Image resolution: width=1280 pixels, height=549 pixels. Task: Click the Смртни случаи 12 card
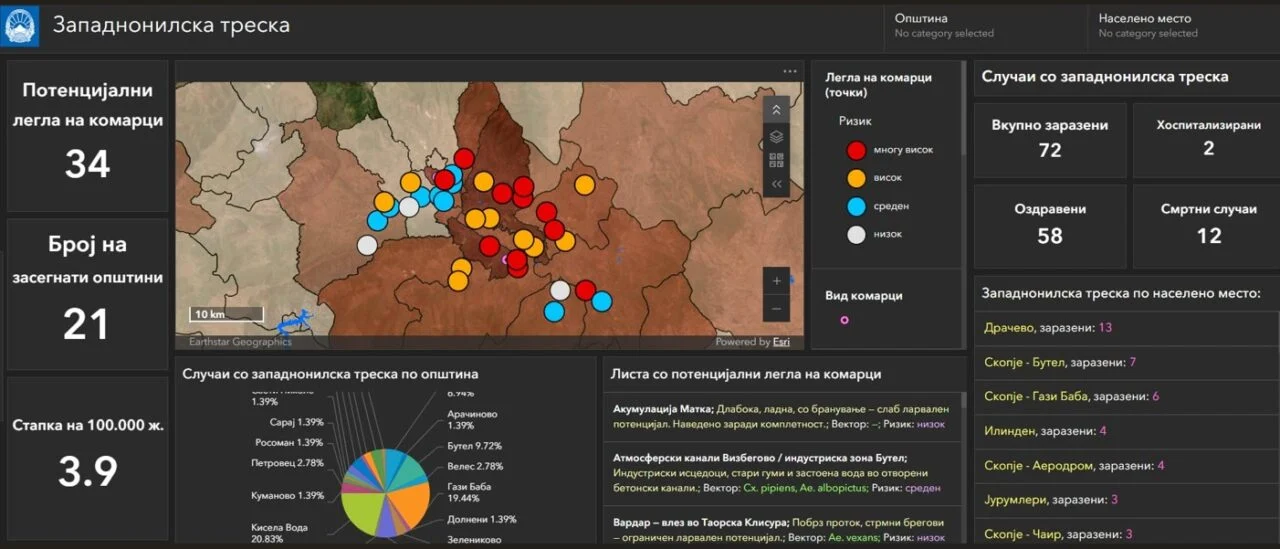pos(1208,225)
